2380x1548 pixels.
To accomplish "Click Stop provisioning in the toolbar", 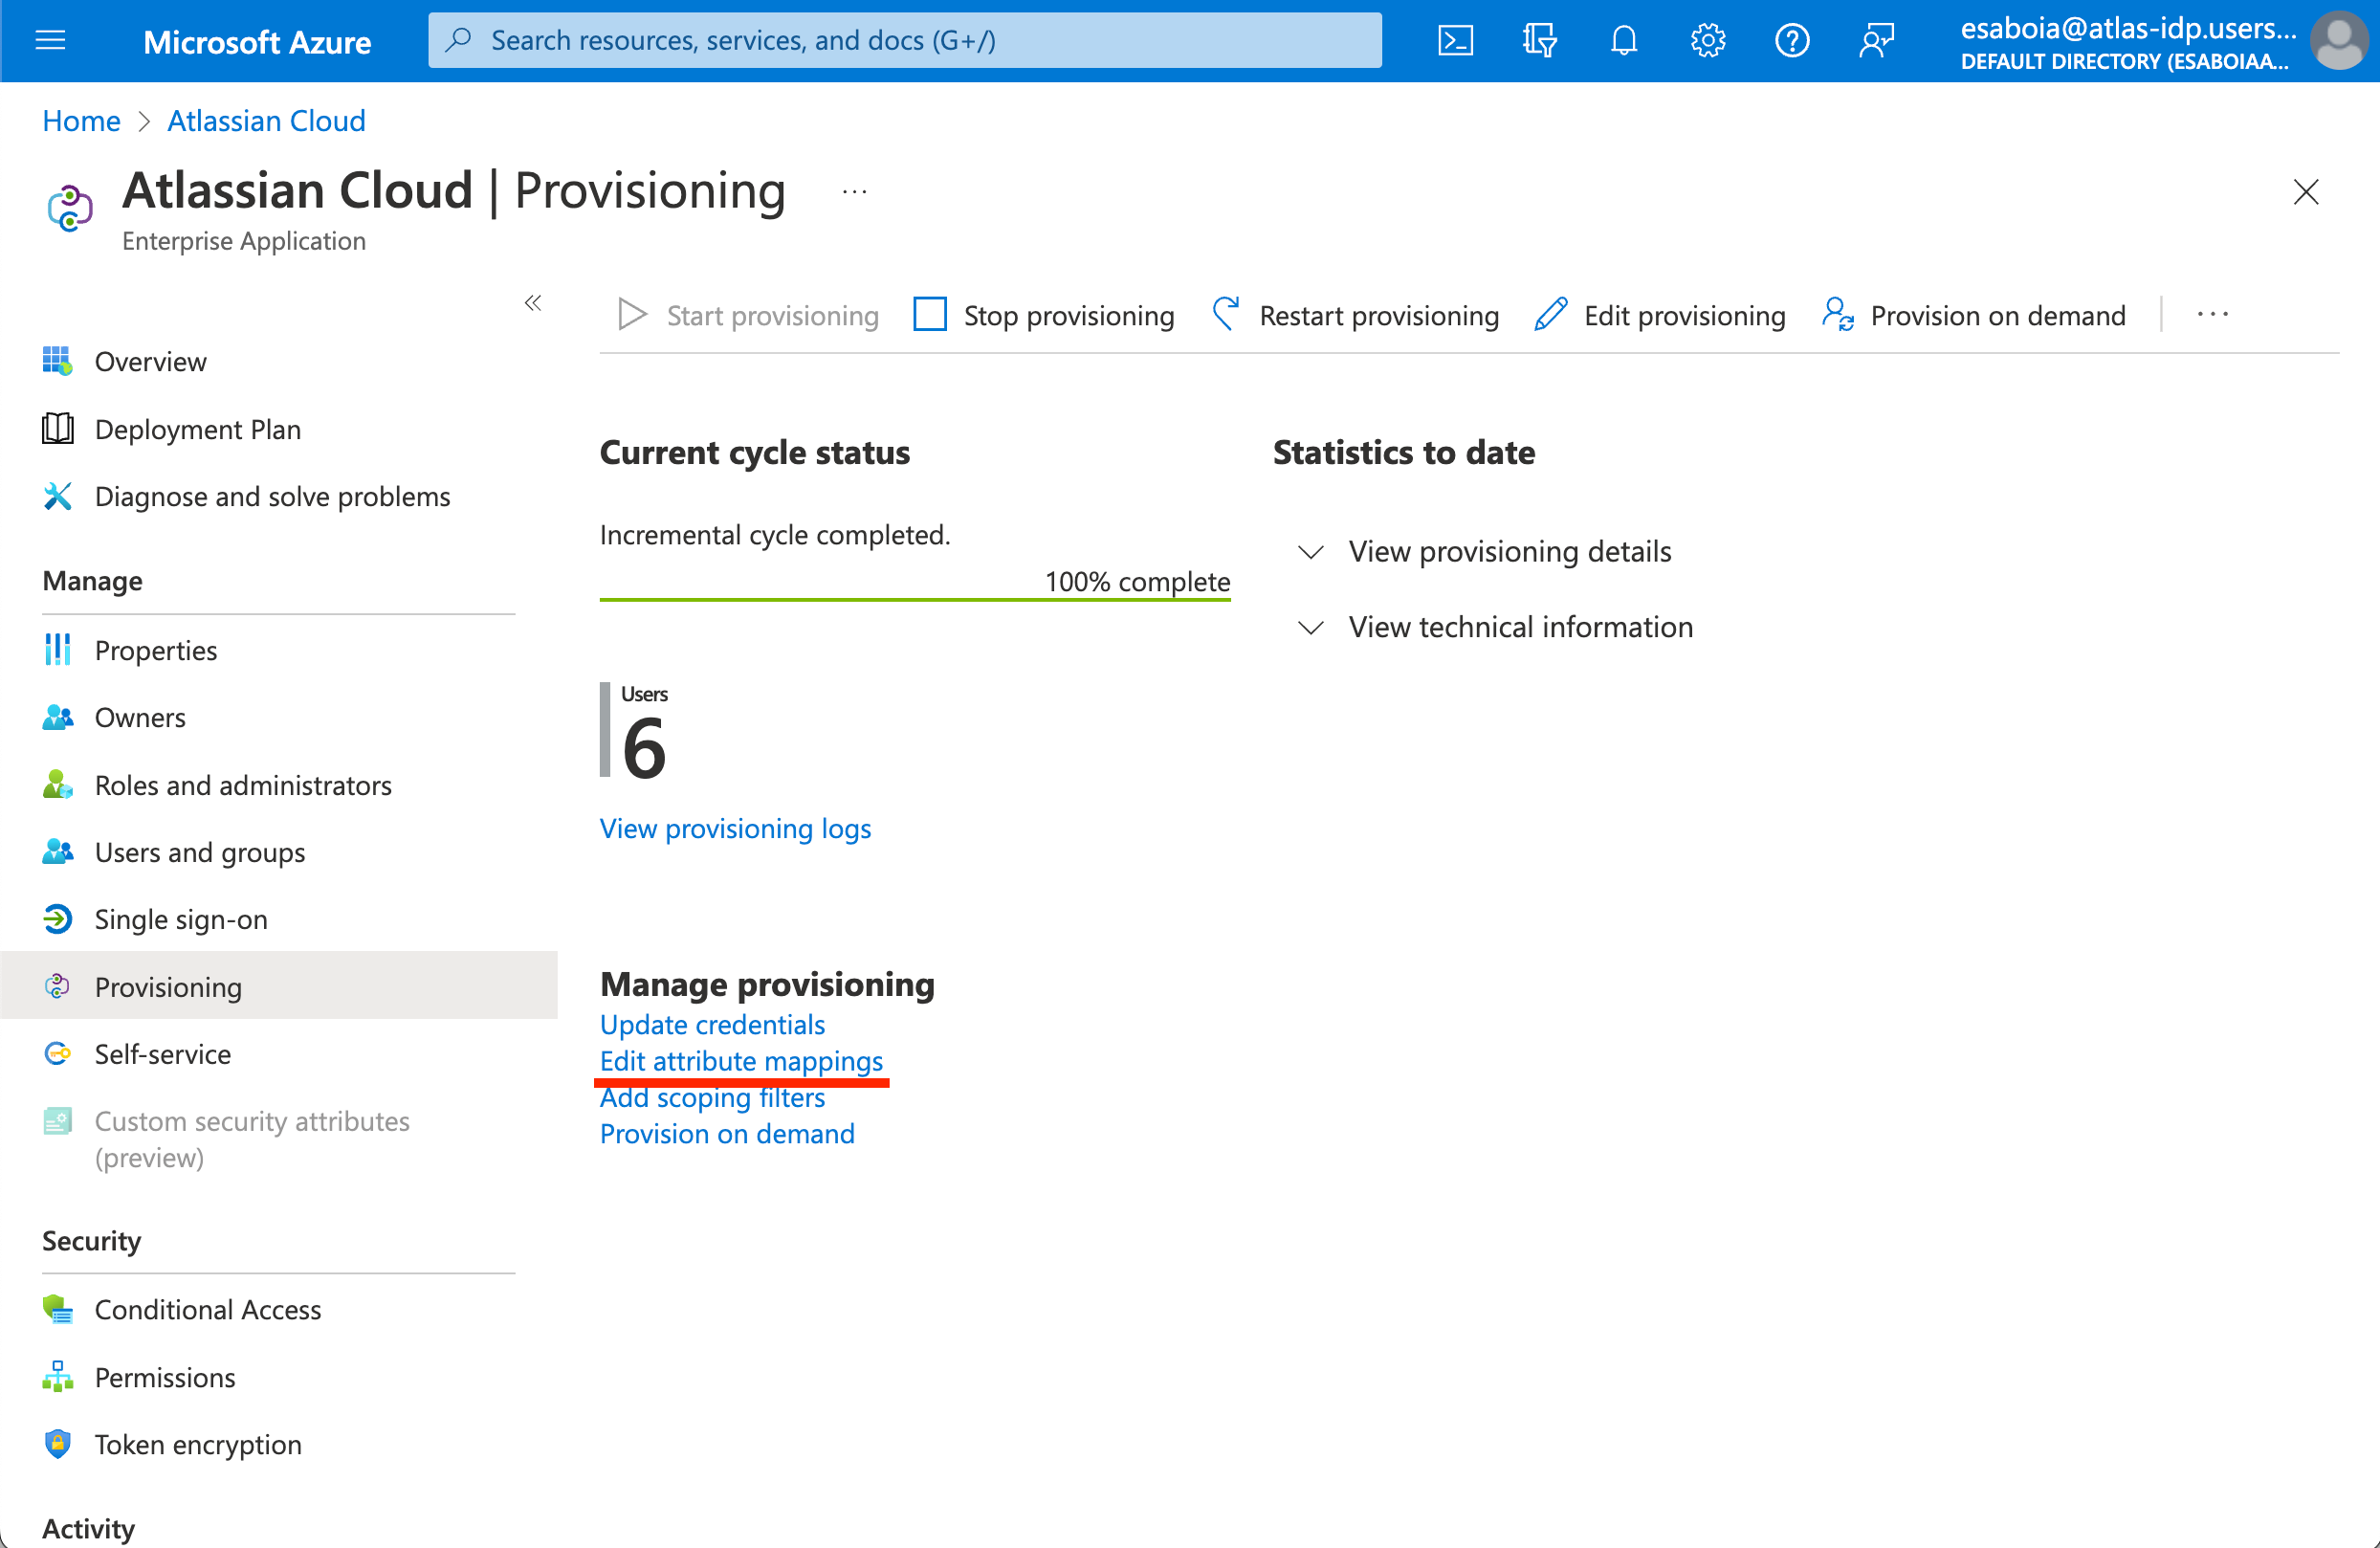I will coord(1044,315).
